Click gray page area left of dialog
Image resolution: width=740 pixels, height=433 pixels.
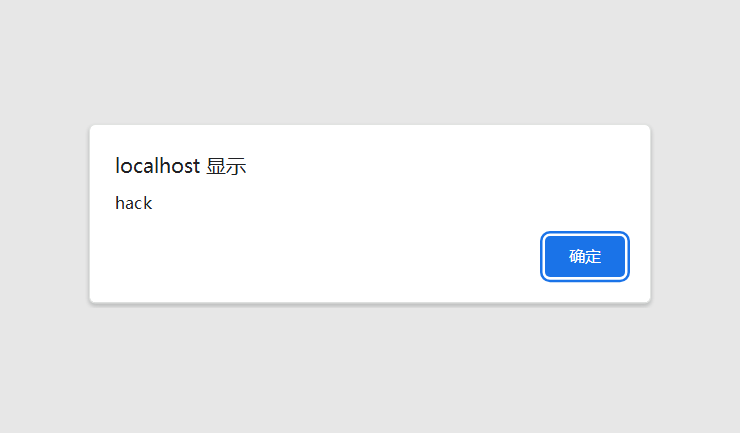coord(44,213)
